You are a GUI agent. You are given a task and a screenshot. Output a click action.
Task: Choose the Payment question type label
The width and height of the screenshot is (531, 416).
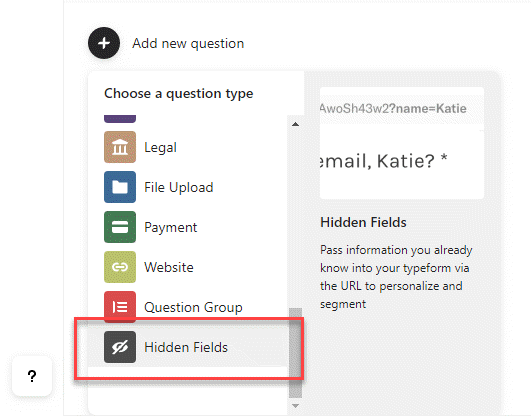pyautogui.click(x=171, y=227)
